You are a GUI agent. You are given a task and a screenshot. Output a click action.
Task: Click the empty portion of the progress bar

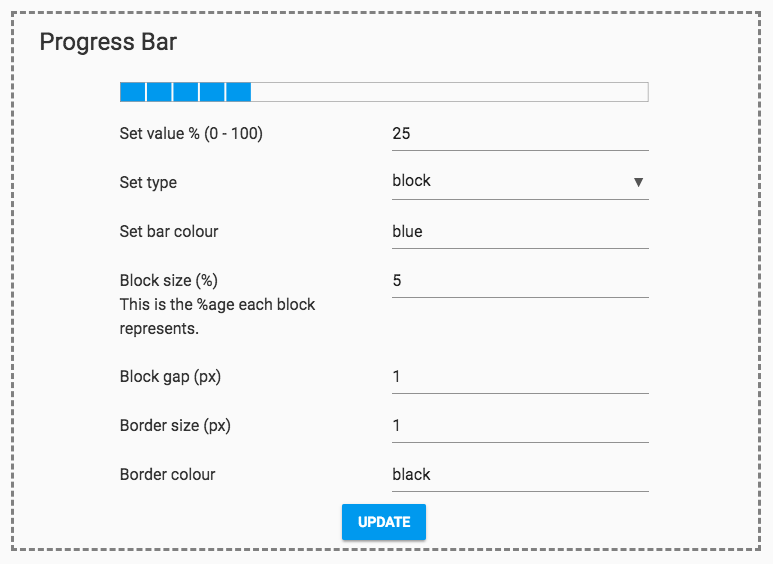coord(448,92)
